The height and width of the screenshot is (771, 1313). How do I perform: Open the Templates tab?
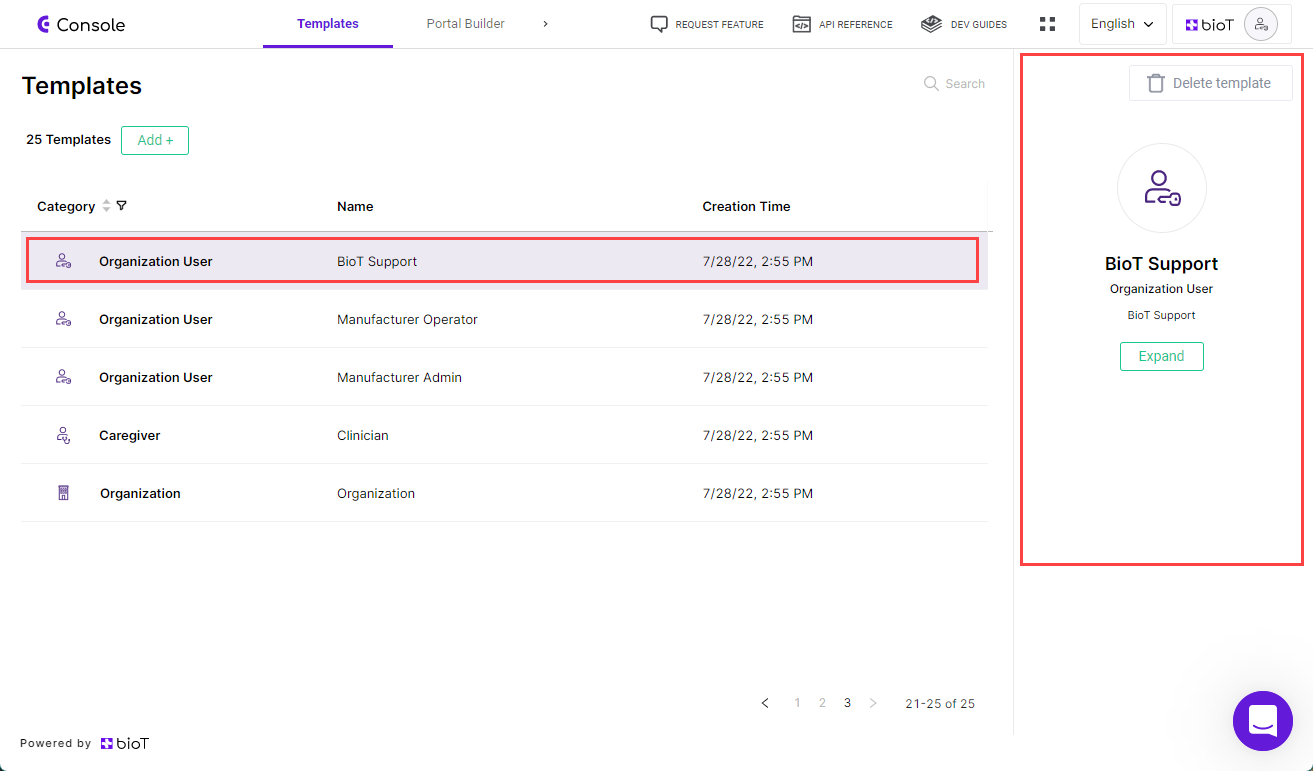point(328,24)
